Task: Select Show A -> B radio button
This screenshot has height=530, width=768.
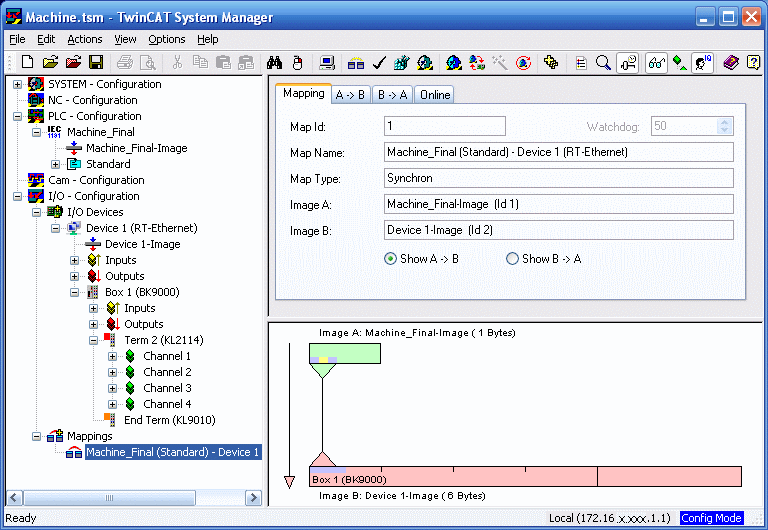Action: pos(390,259)
